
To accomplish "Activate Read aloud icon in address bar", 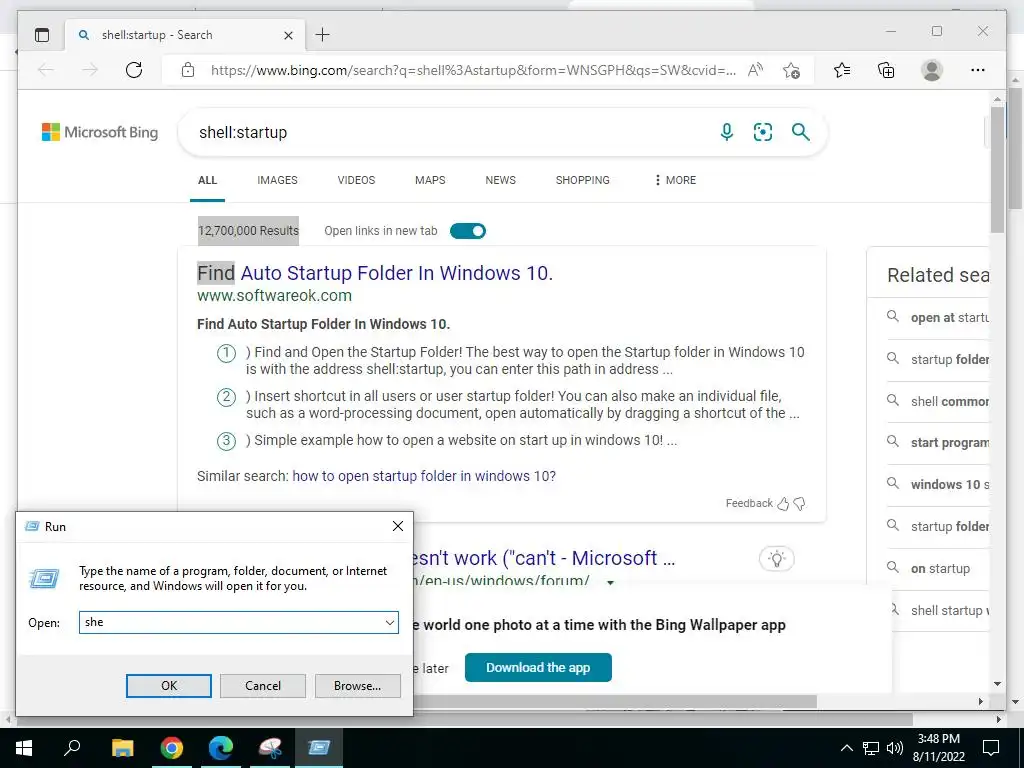I will coord(756,70).
